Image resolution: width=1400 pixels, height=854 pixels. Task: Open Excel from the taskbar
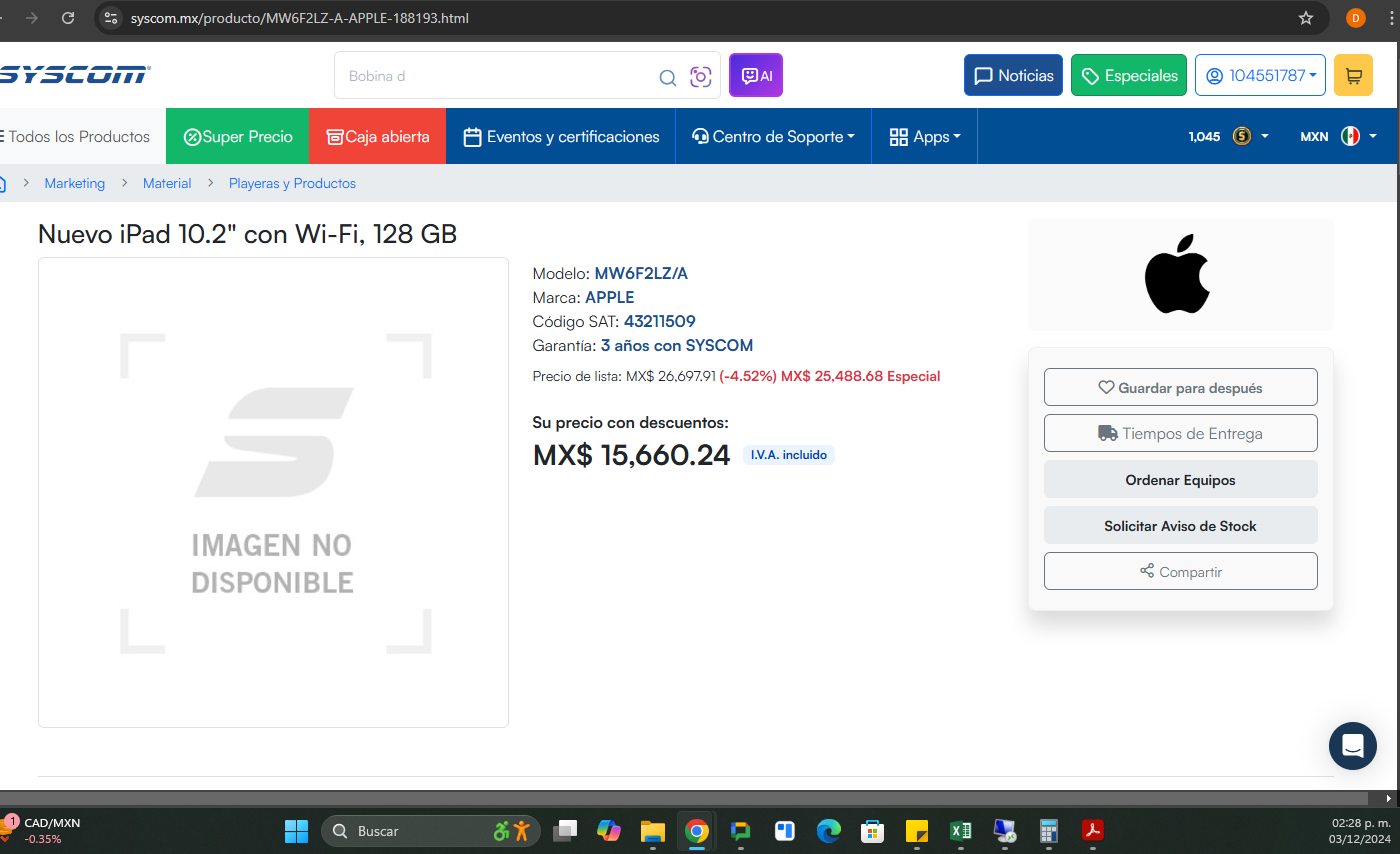point(961,831)
